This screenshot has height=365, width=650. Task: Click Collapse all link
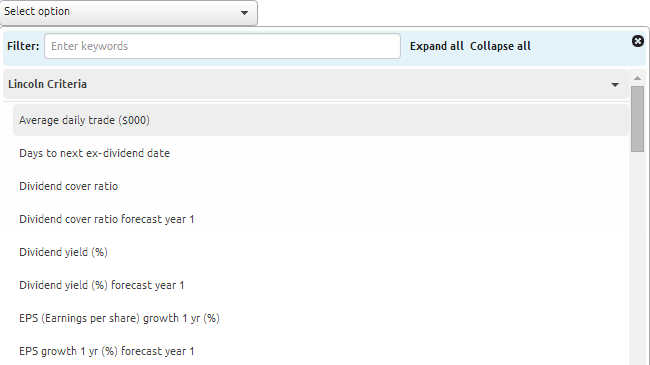pos(500,46)
